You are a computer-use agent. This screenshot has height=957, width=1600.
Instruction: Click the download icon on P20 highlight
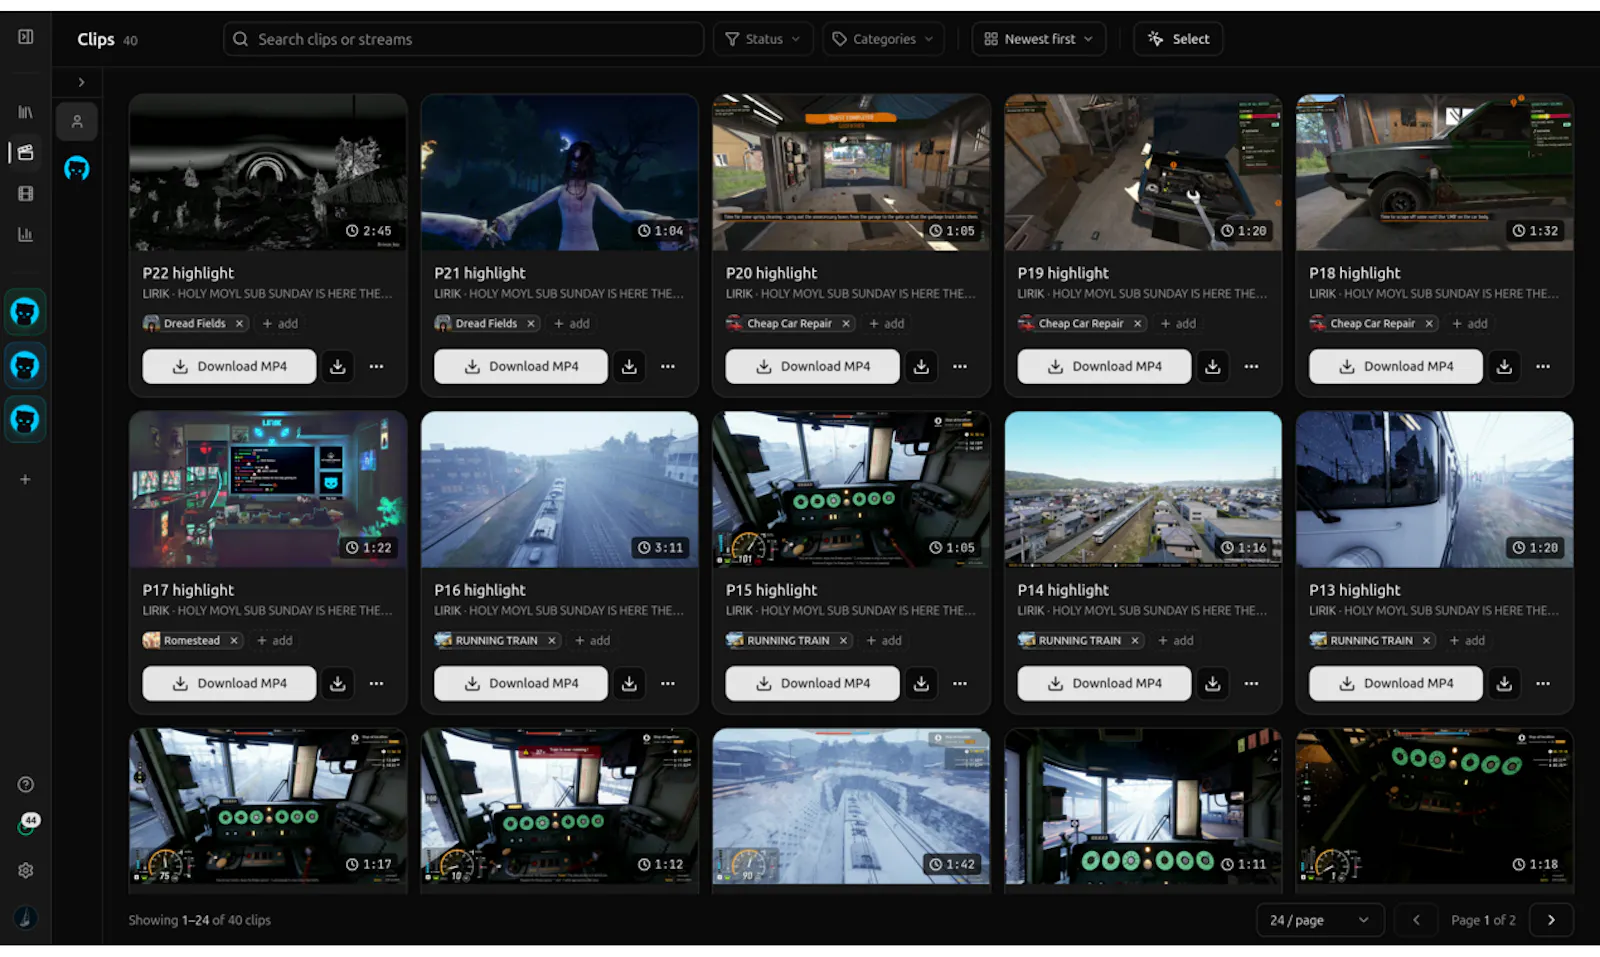point(921,367)
